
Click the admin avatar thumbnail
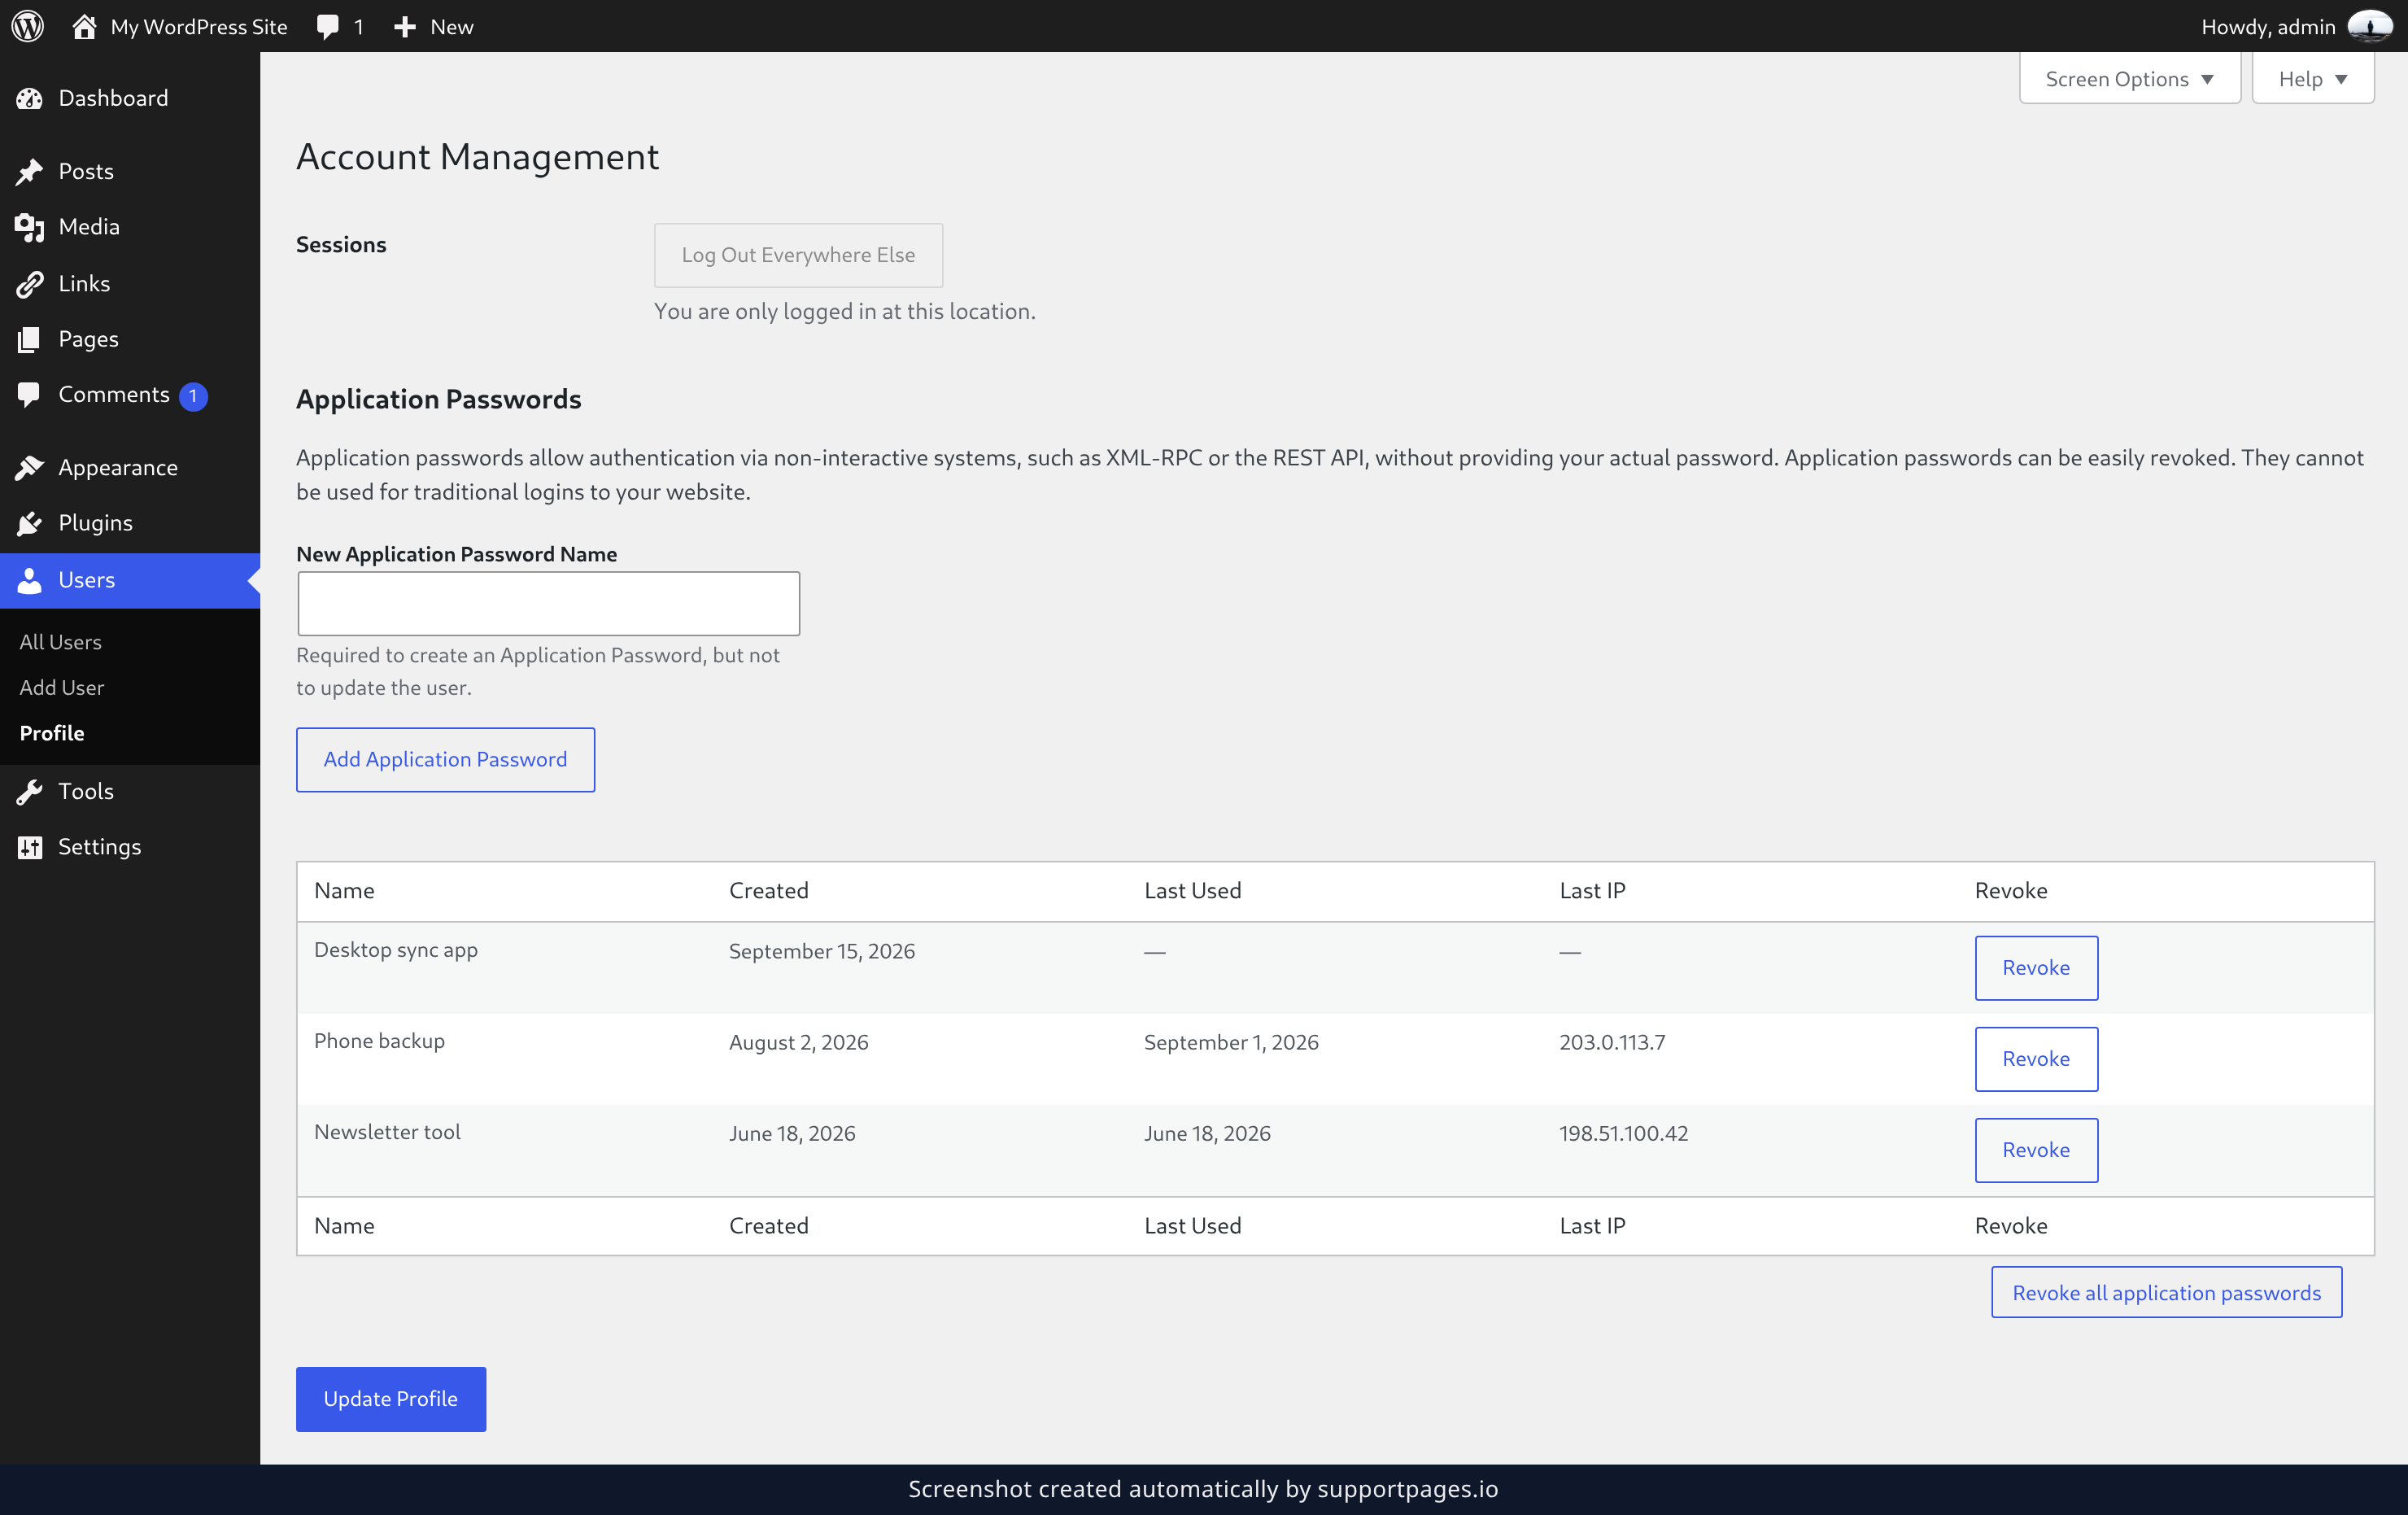click(x=2369, y=26)
